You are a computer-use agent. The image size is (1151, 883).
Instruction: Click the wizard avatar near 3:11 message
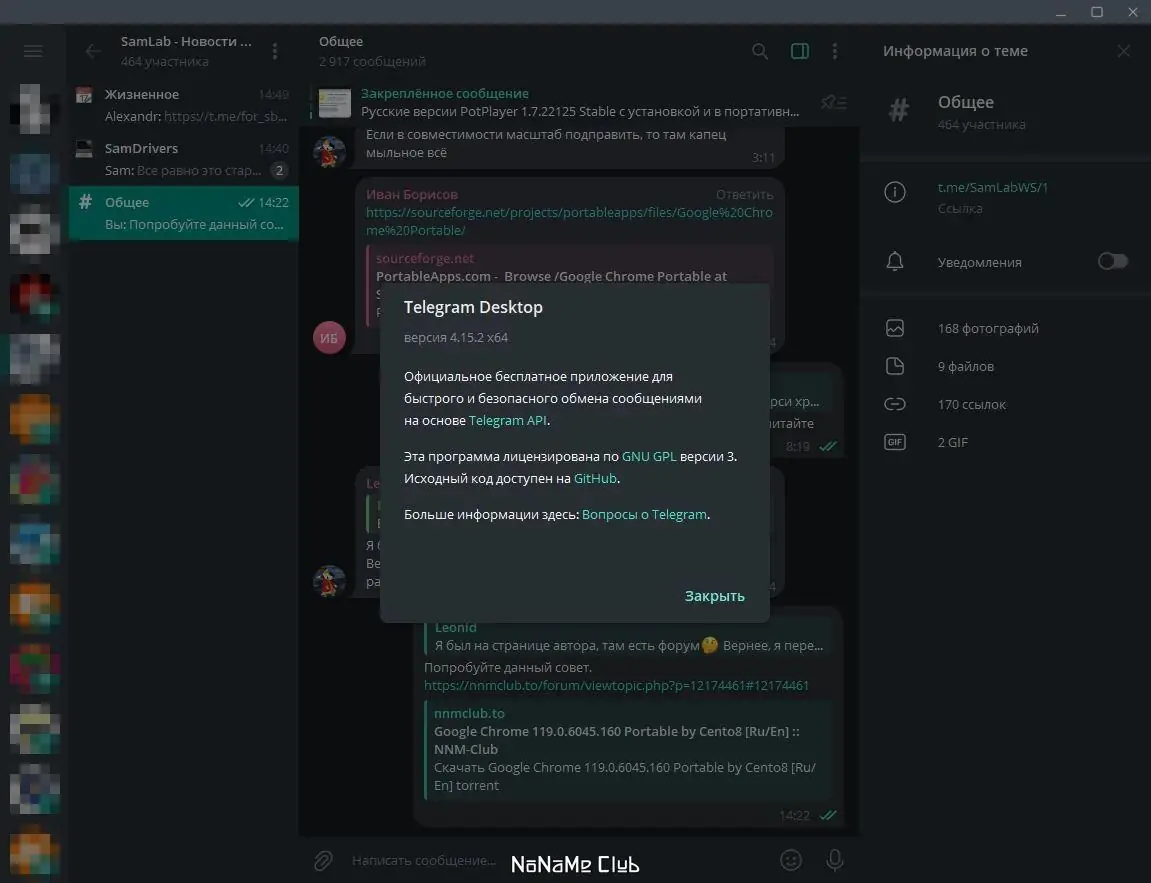329,152
